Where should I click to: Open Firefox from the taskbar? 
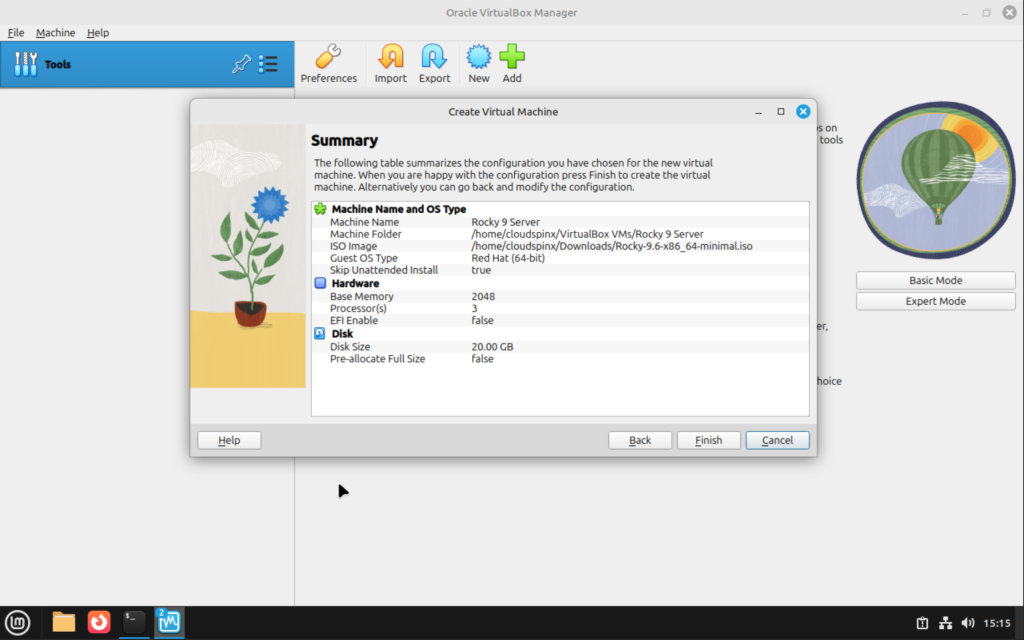[98, 621]
